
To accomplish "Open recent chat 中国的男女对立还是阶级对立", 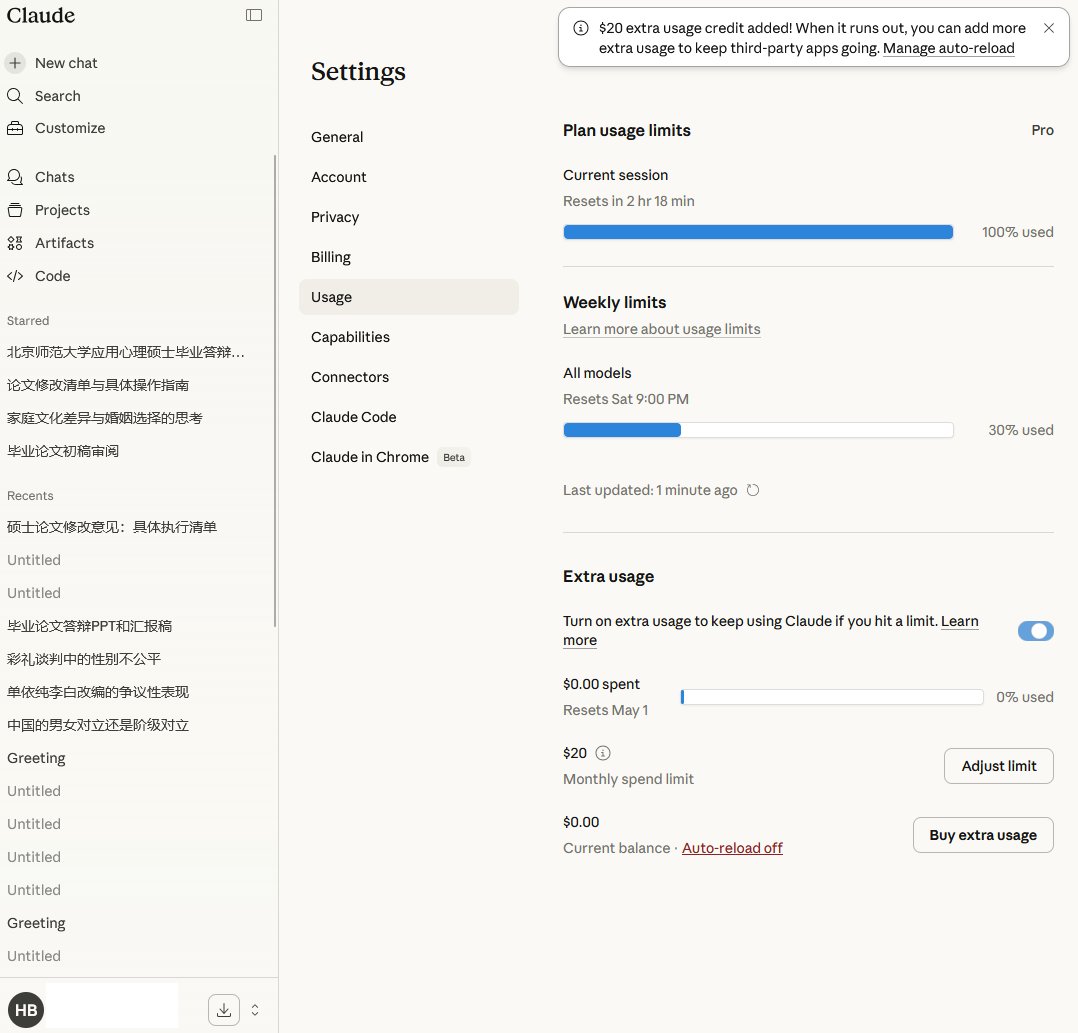I will [98, 725].
